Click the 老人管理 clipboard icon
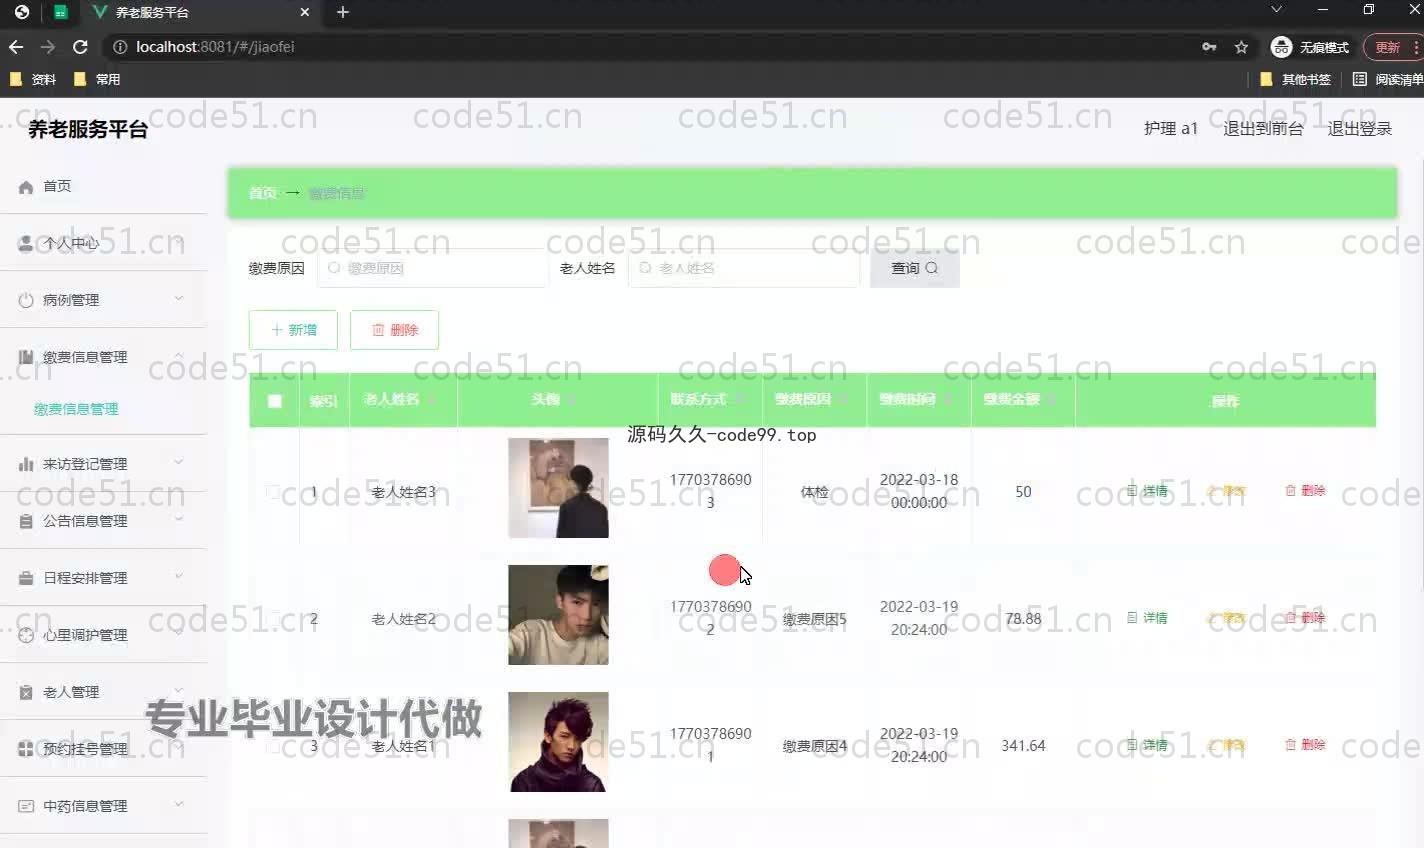The height and width of the screenshot is (848, 1424). pyautogui.click(x=26, y=692)
